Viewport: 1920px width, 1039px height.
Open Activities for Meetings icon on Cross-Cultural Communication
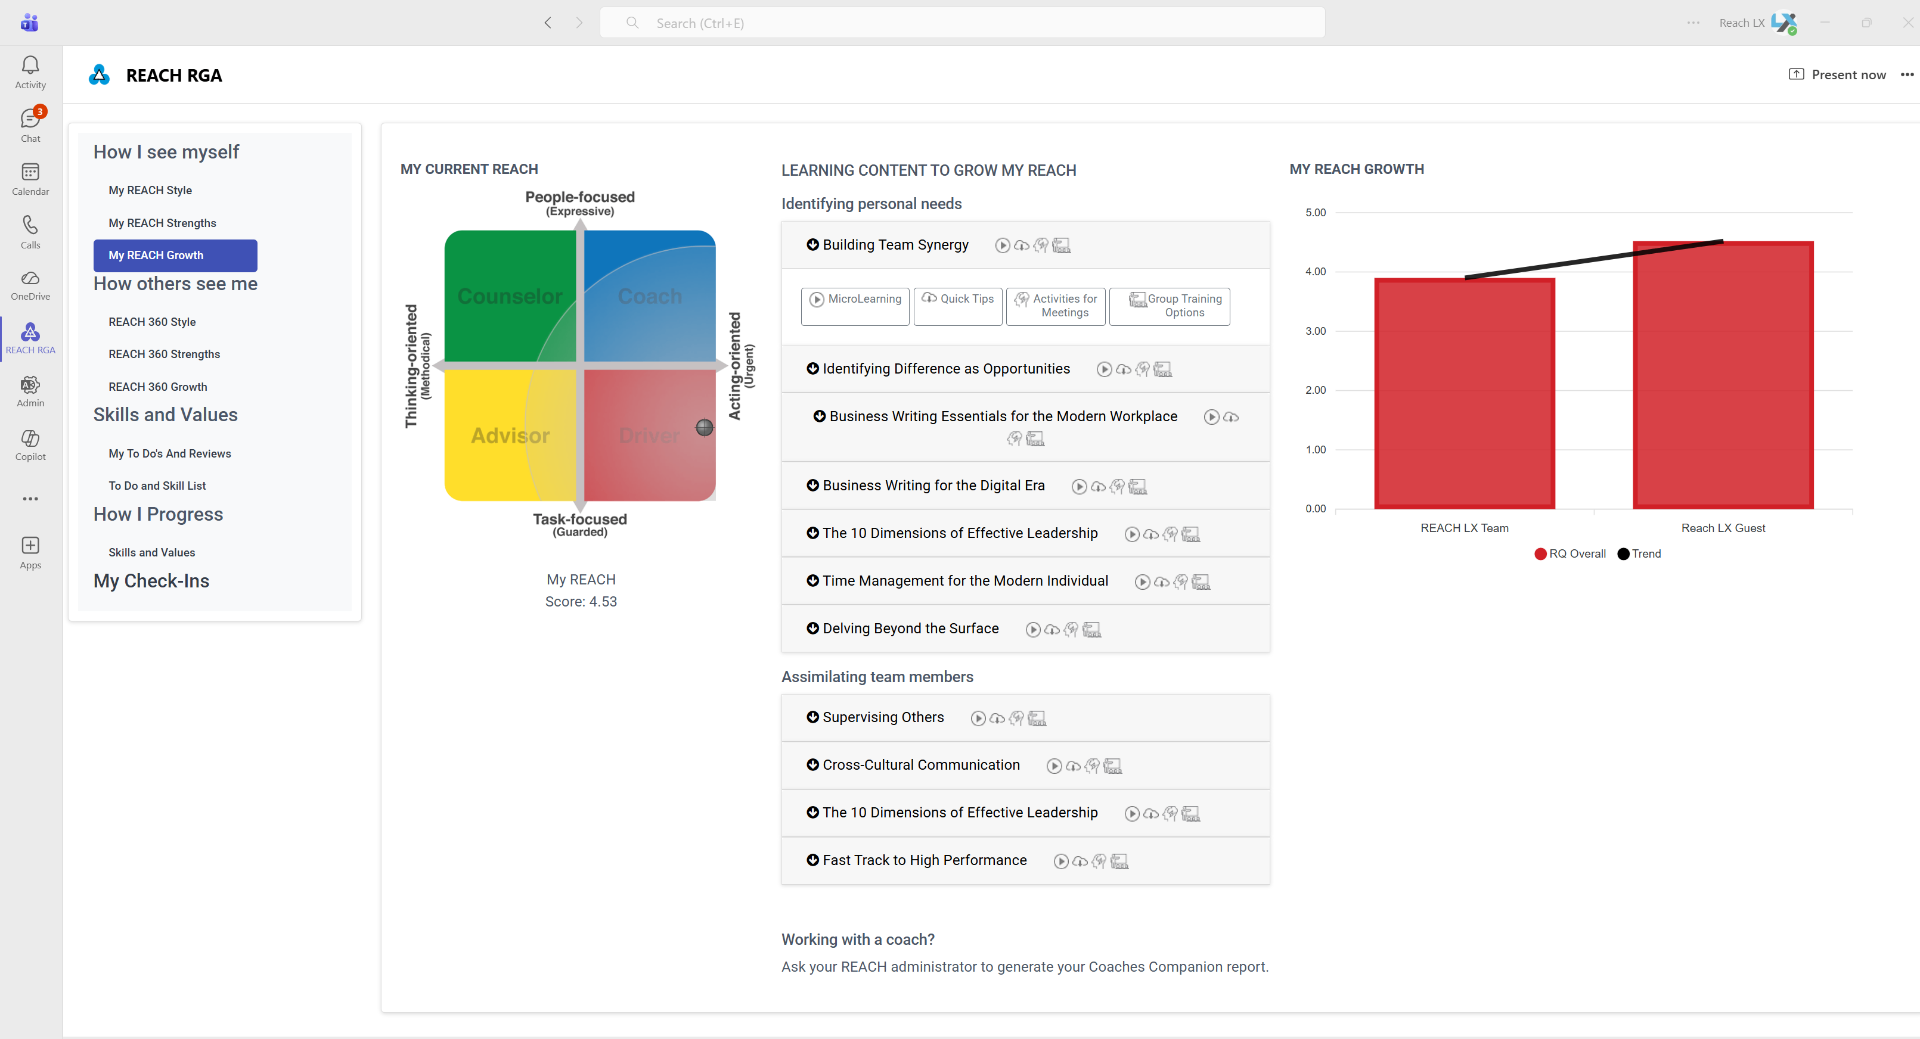tap(1094, 766)
